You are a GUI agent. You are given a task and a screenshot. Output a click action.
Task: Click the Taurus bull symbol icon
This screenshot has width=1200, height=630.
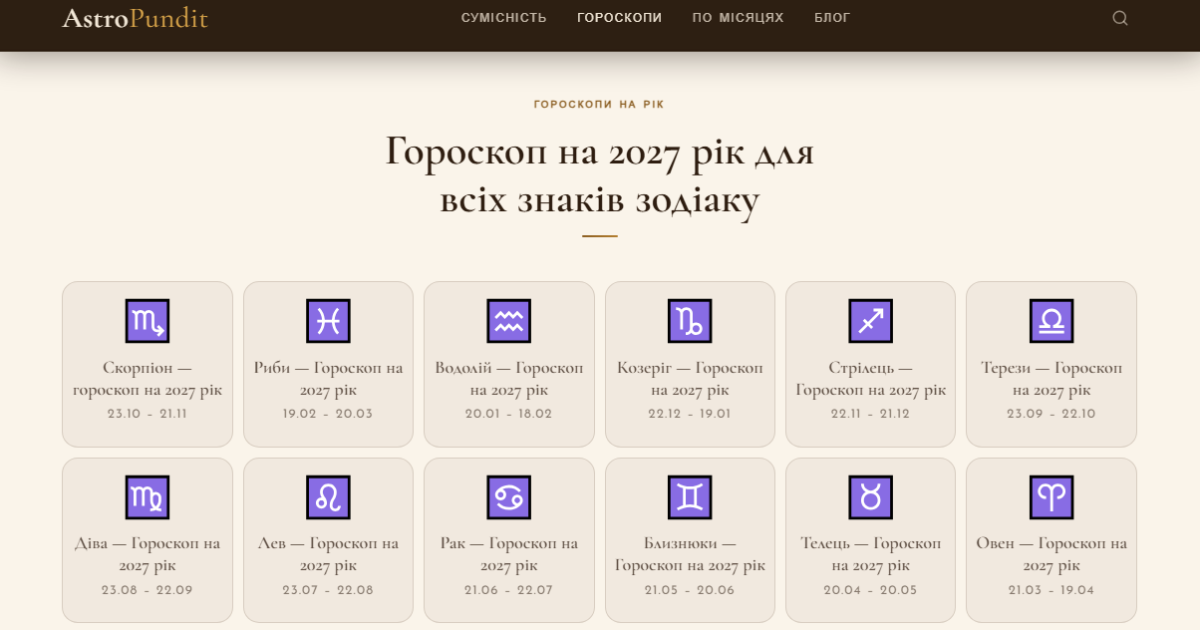(x=870, y=497)
